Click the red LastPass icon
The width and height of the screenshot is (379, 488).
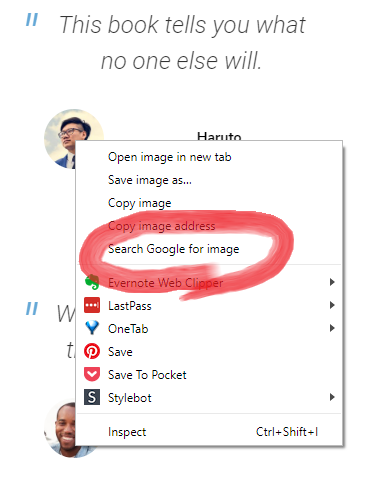tap(92, 305)
